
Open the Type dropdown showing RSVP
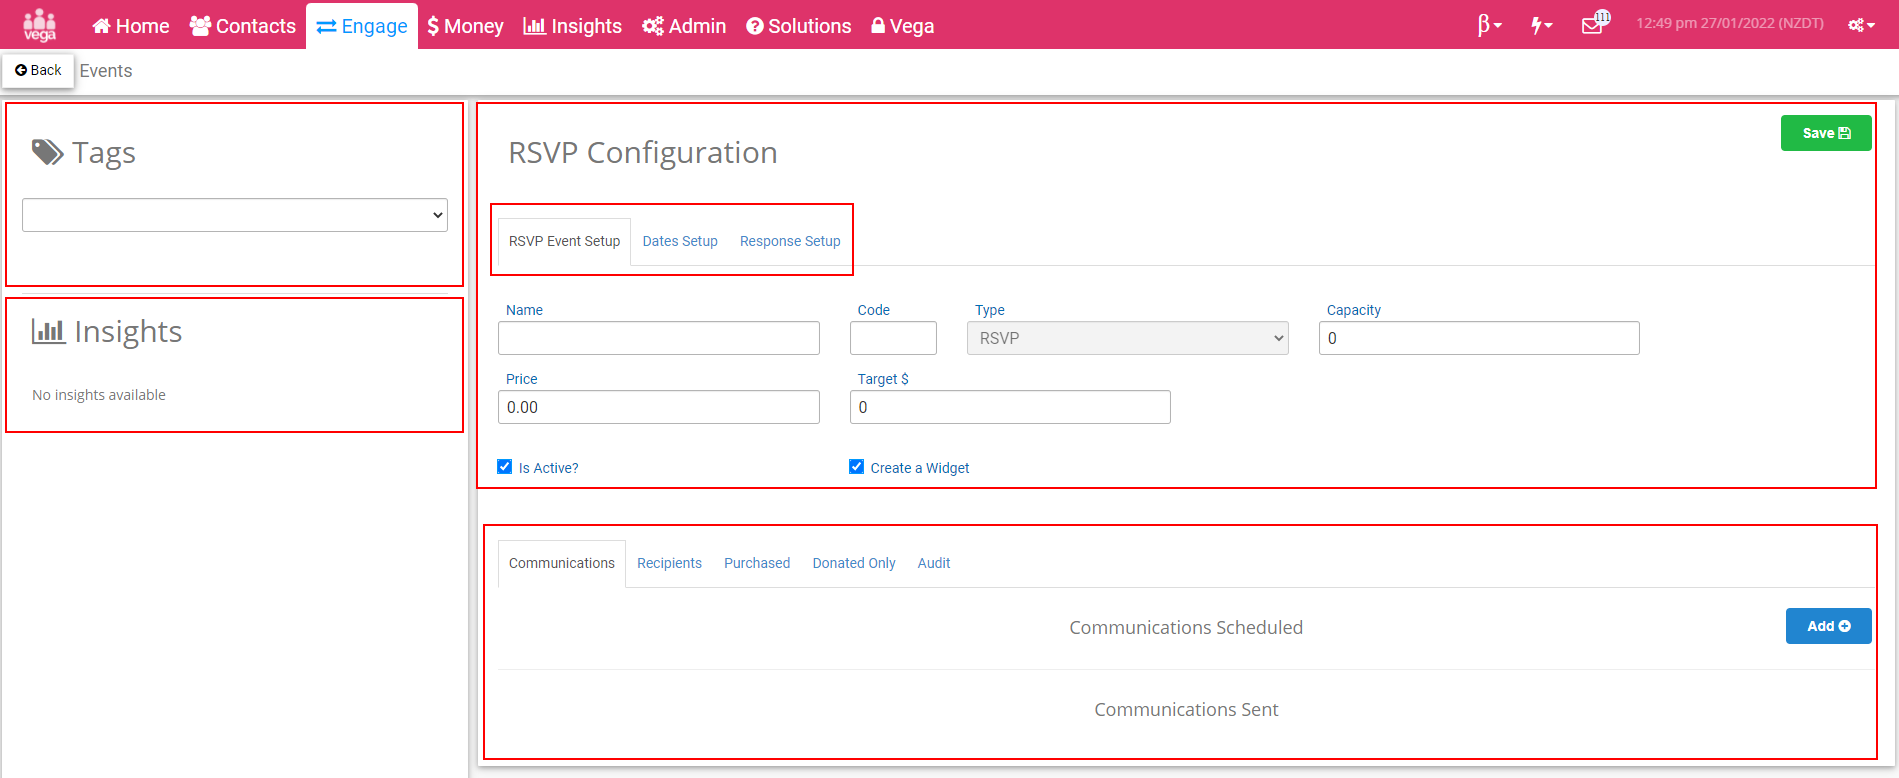point(1128,338)
